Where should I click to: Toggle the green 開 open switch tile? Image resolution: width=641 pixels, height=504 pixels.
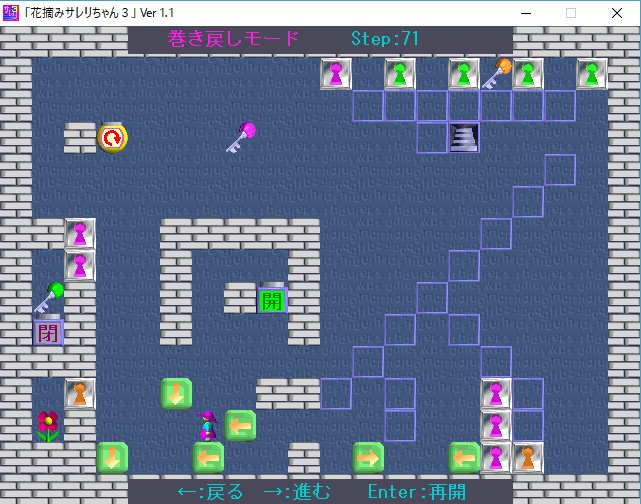tap(271, 298)
